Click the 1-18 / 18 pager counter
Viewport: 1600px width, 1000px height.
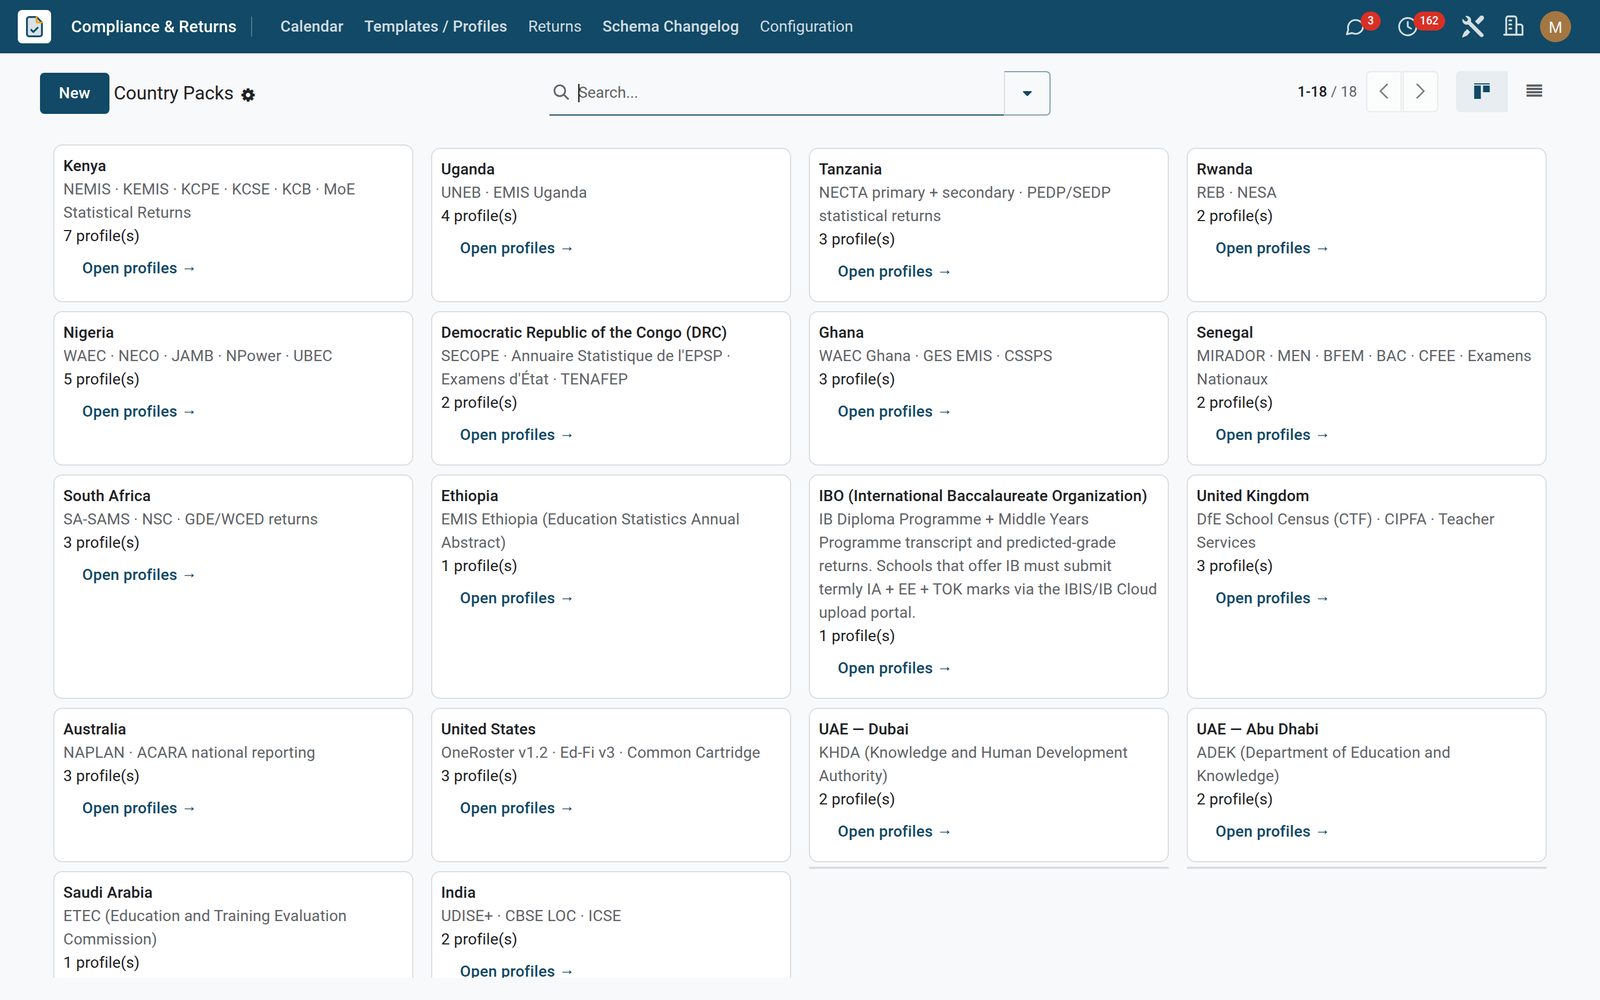(x=1327, y=92)
